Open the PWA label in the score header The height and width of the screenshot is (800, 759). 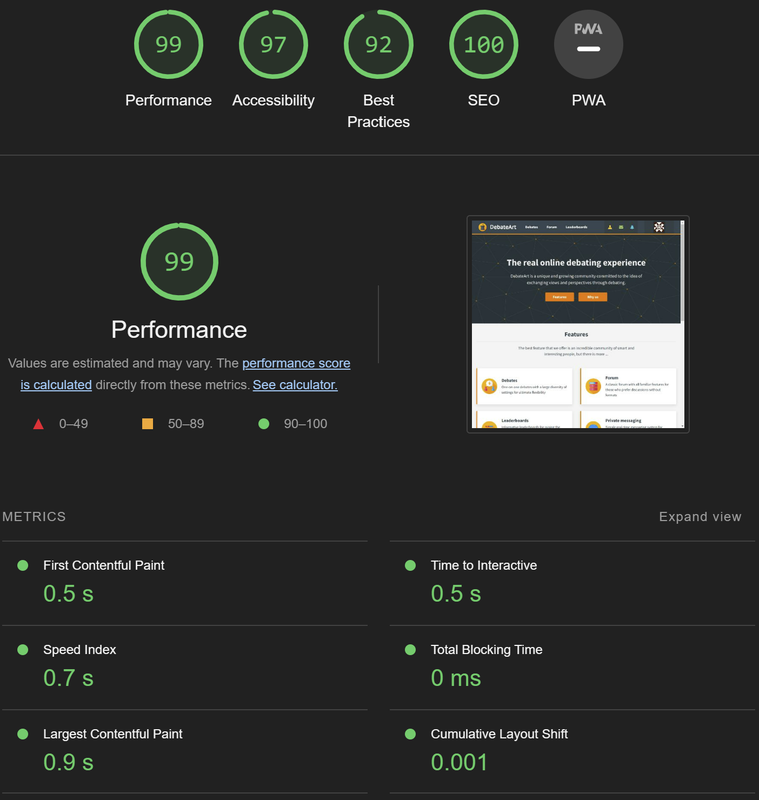pos(589,100)
